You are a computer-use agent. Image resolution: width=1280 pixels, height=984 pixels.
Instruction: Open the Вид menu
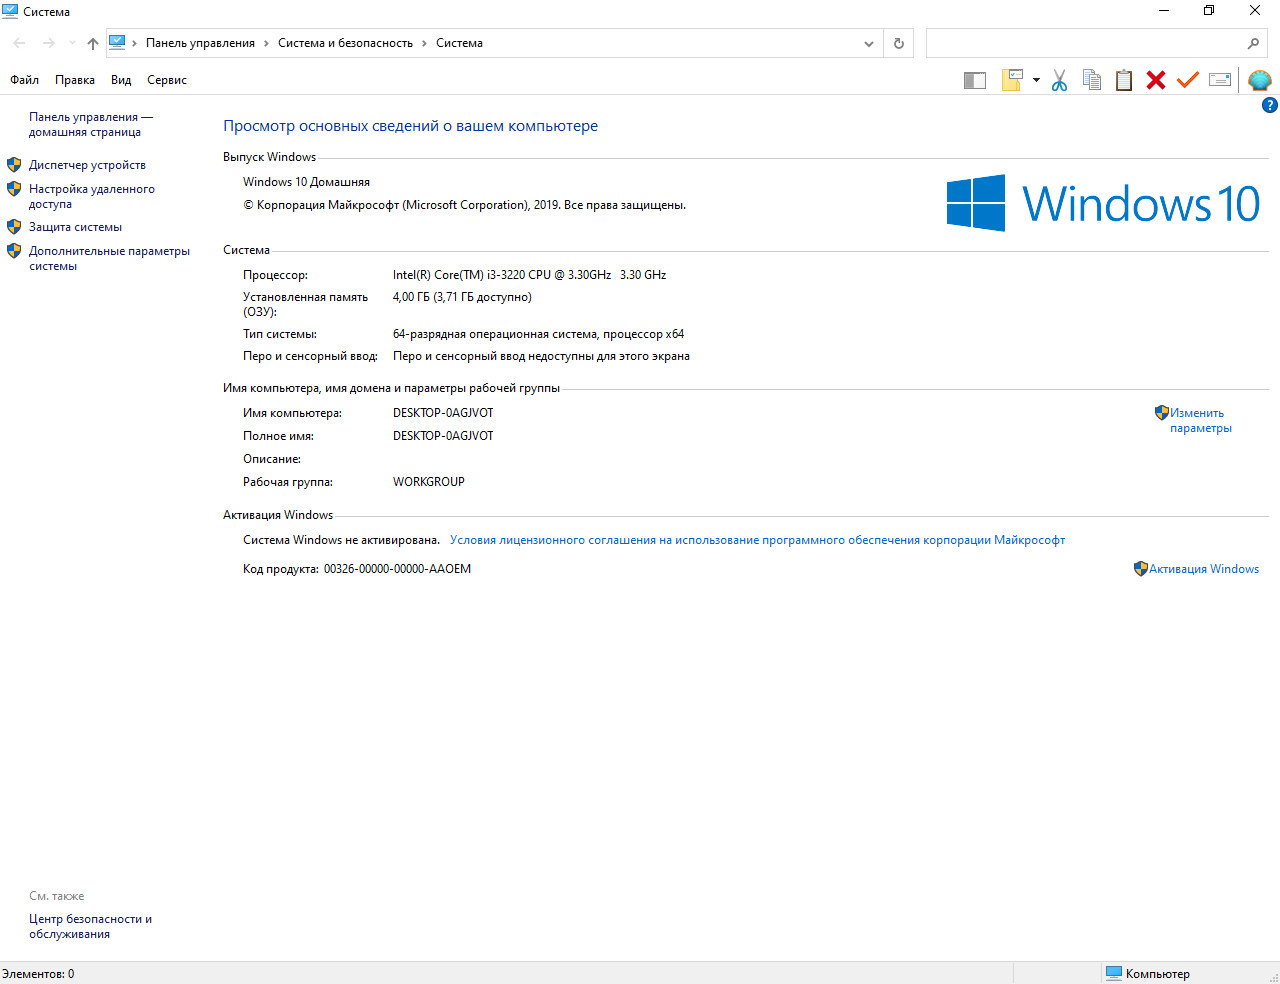click(121, 80)
